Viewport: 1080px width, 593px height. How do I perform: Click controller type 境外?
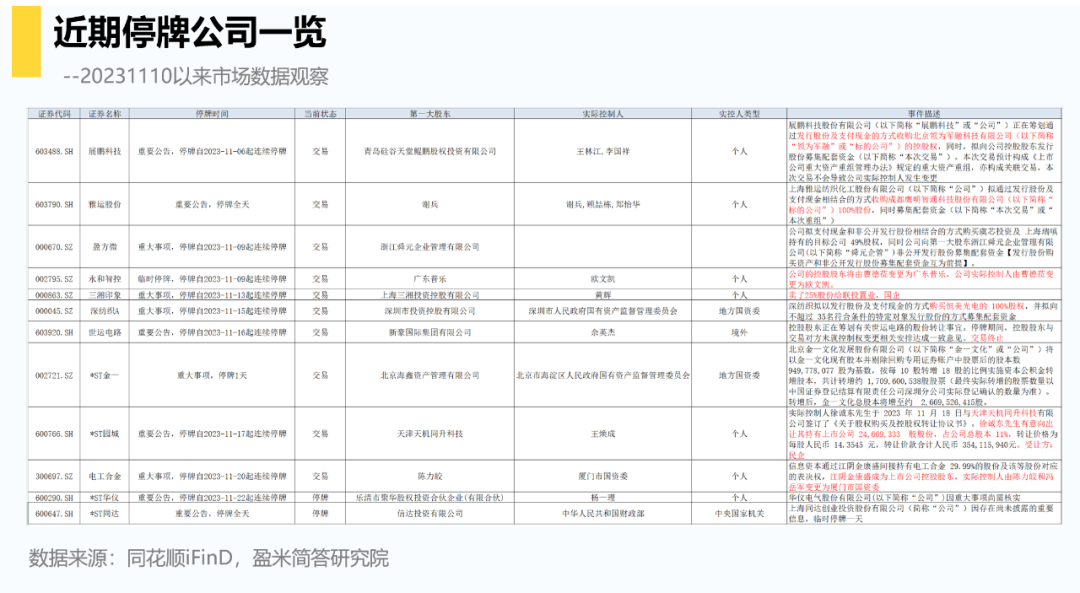click(x=739, y=332)
